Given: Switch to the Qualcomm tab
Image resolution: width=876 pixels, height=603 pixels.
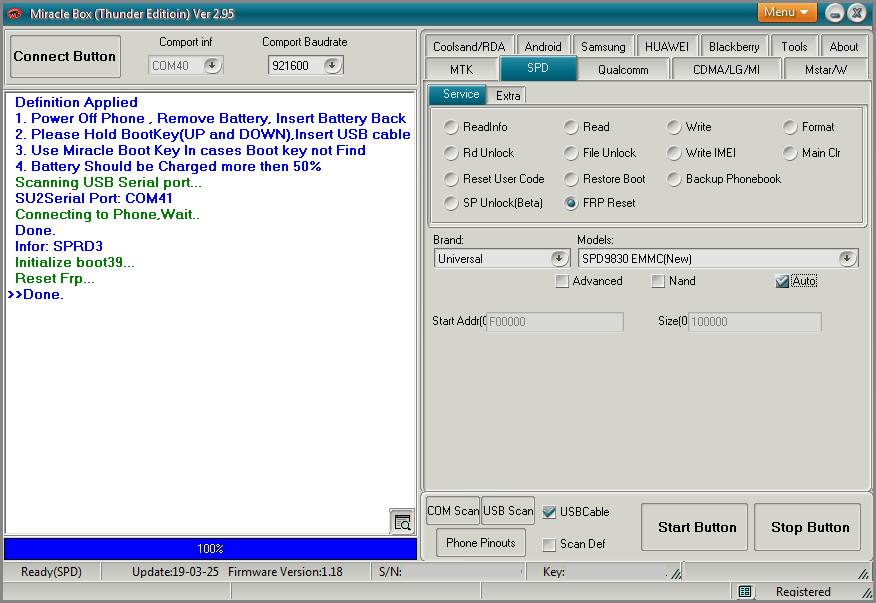Looking at the screenshot, I should (x=623, y=69).
